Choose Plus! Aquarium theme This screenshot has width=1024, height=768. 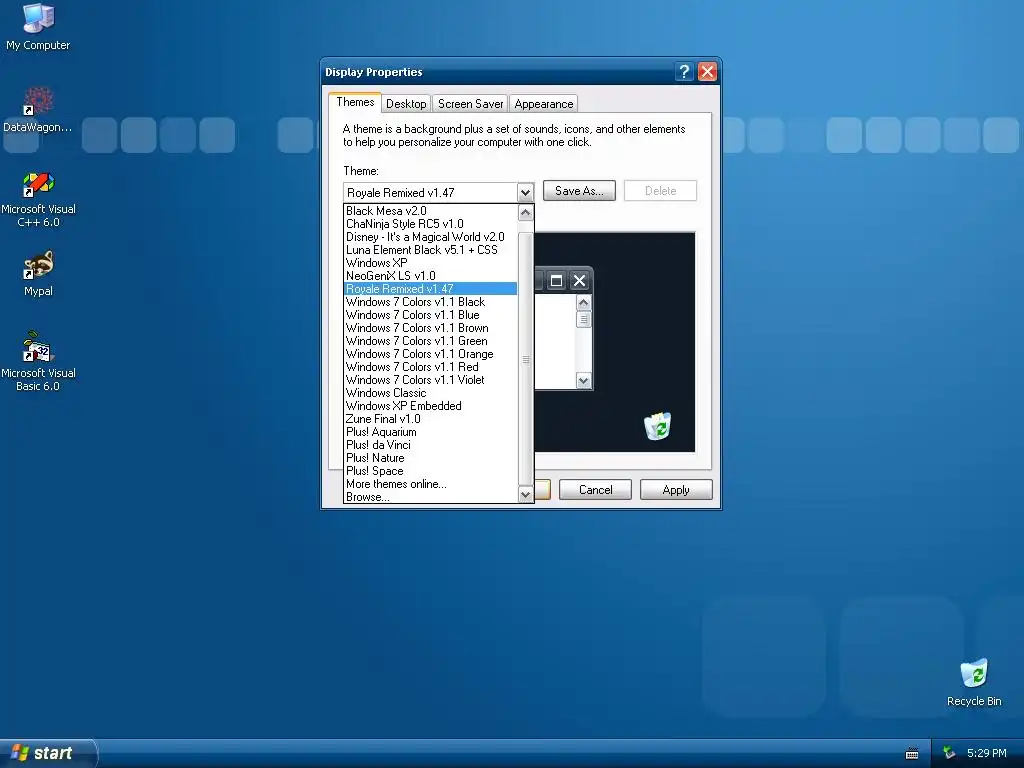[x=430, y=432]
